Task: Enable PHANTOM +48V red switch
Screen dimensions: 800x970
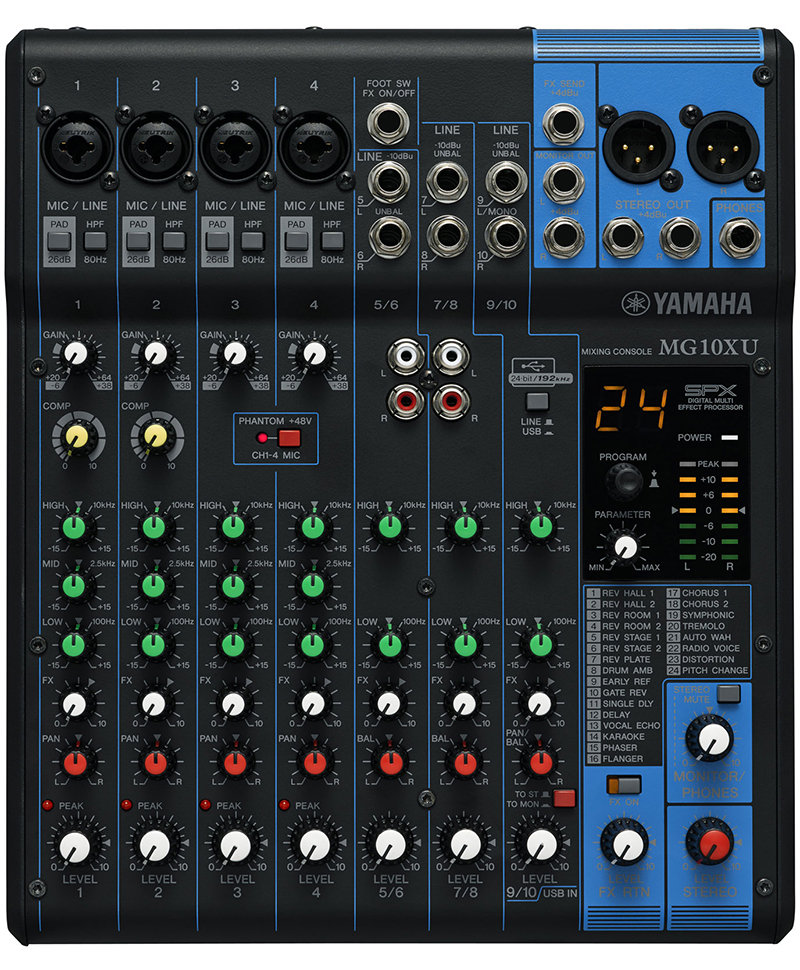Action: (289, 439)
